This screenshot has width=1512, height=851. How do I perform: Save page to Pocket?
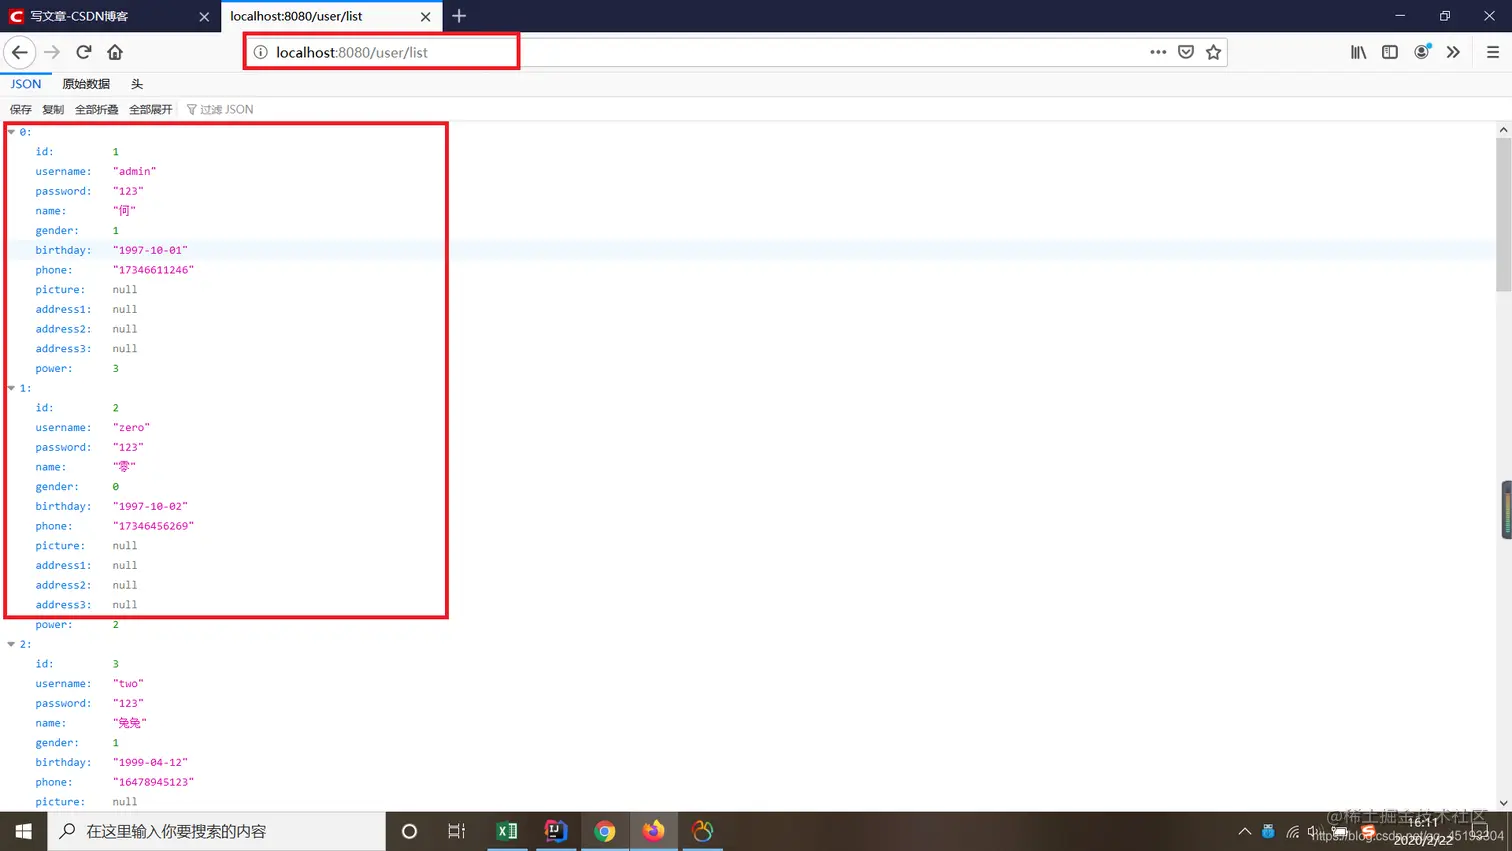coord(1186,52)
